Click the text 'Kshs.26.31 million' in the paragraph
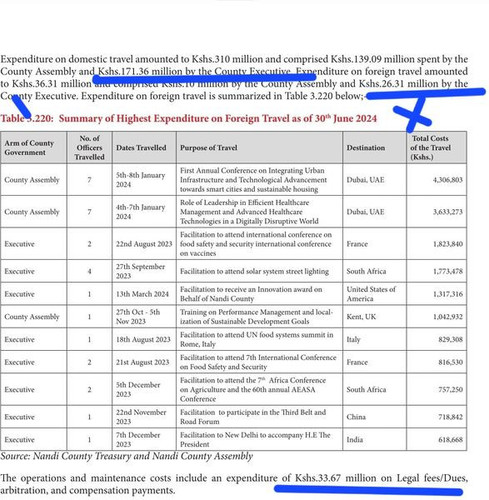Viewport: 489px width, 500px height. click(399, 84)
